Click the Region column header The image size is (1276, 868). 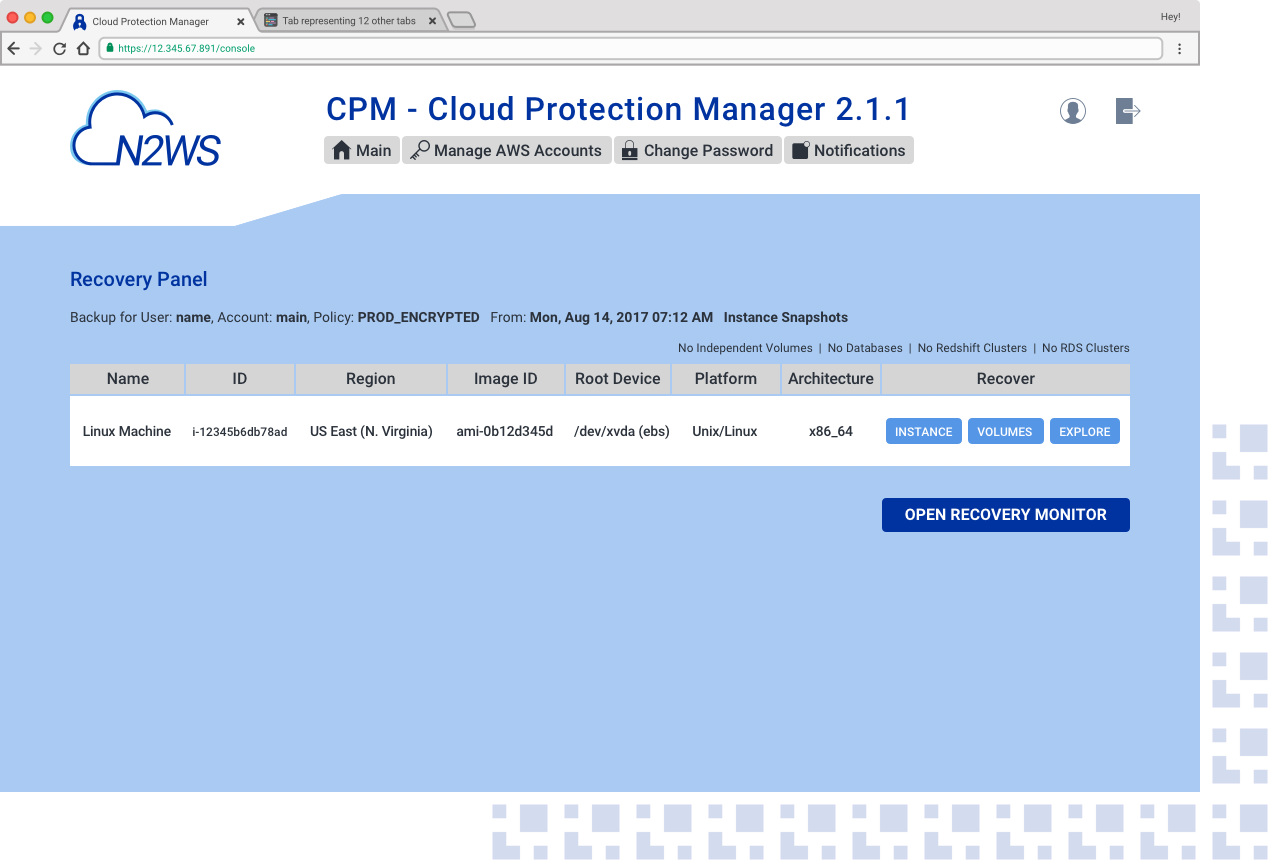click(x=371, y=379)
